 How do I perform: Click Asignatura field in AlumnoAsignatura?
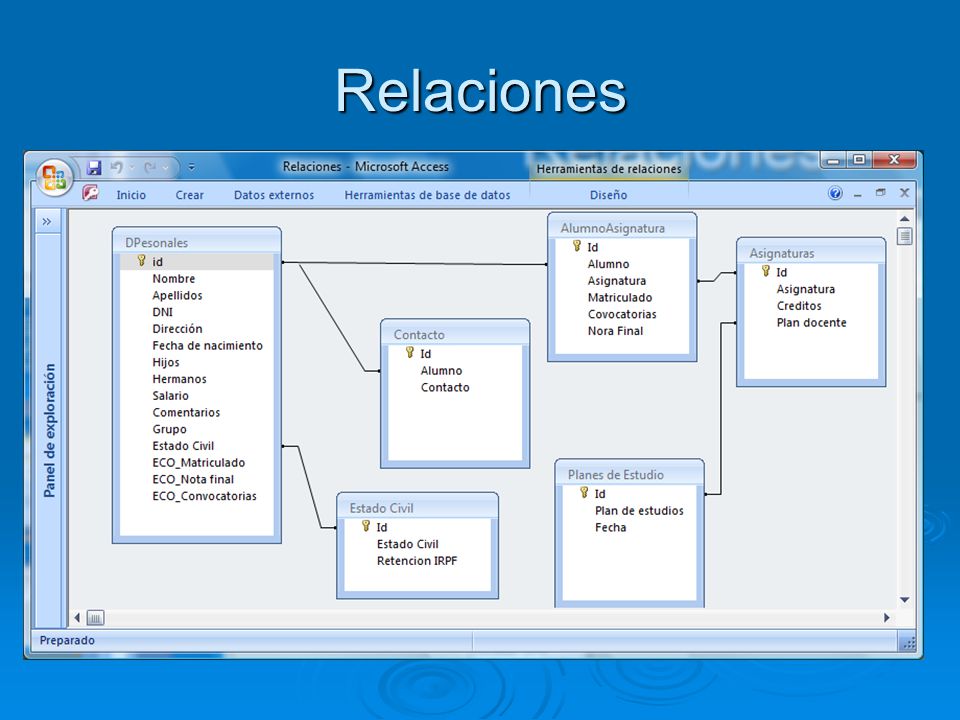(x=617, y=280)
